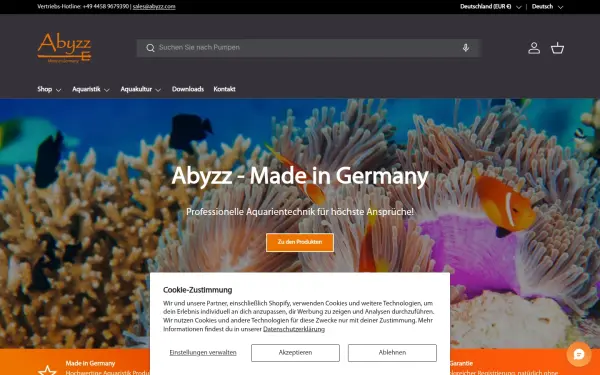Activate voice search microphone icon
The image size is (600, 375).
[x=466, y=48]
